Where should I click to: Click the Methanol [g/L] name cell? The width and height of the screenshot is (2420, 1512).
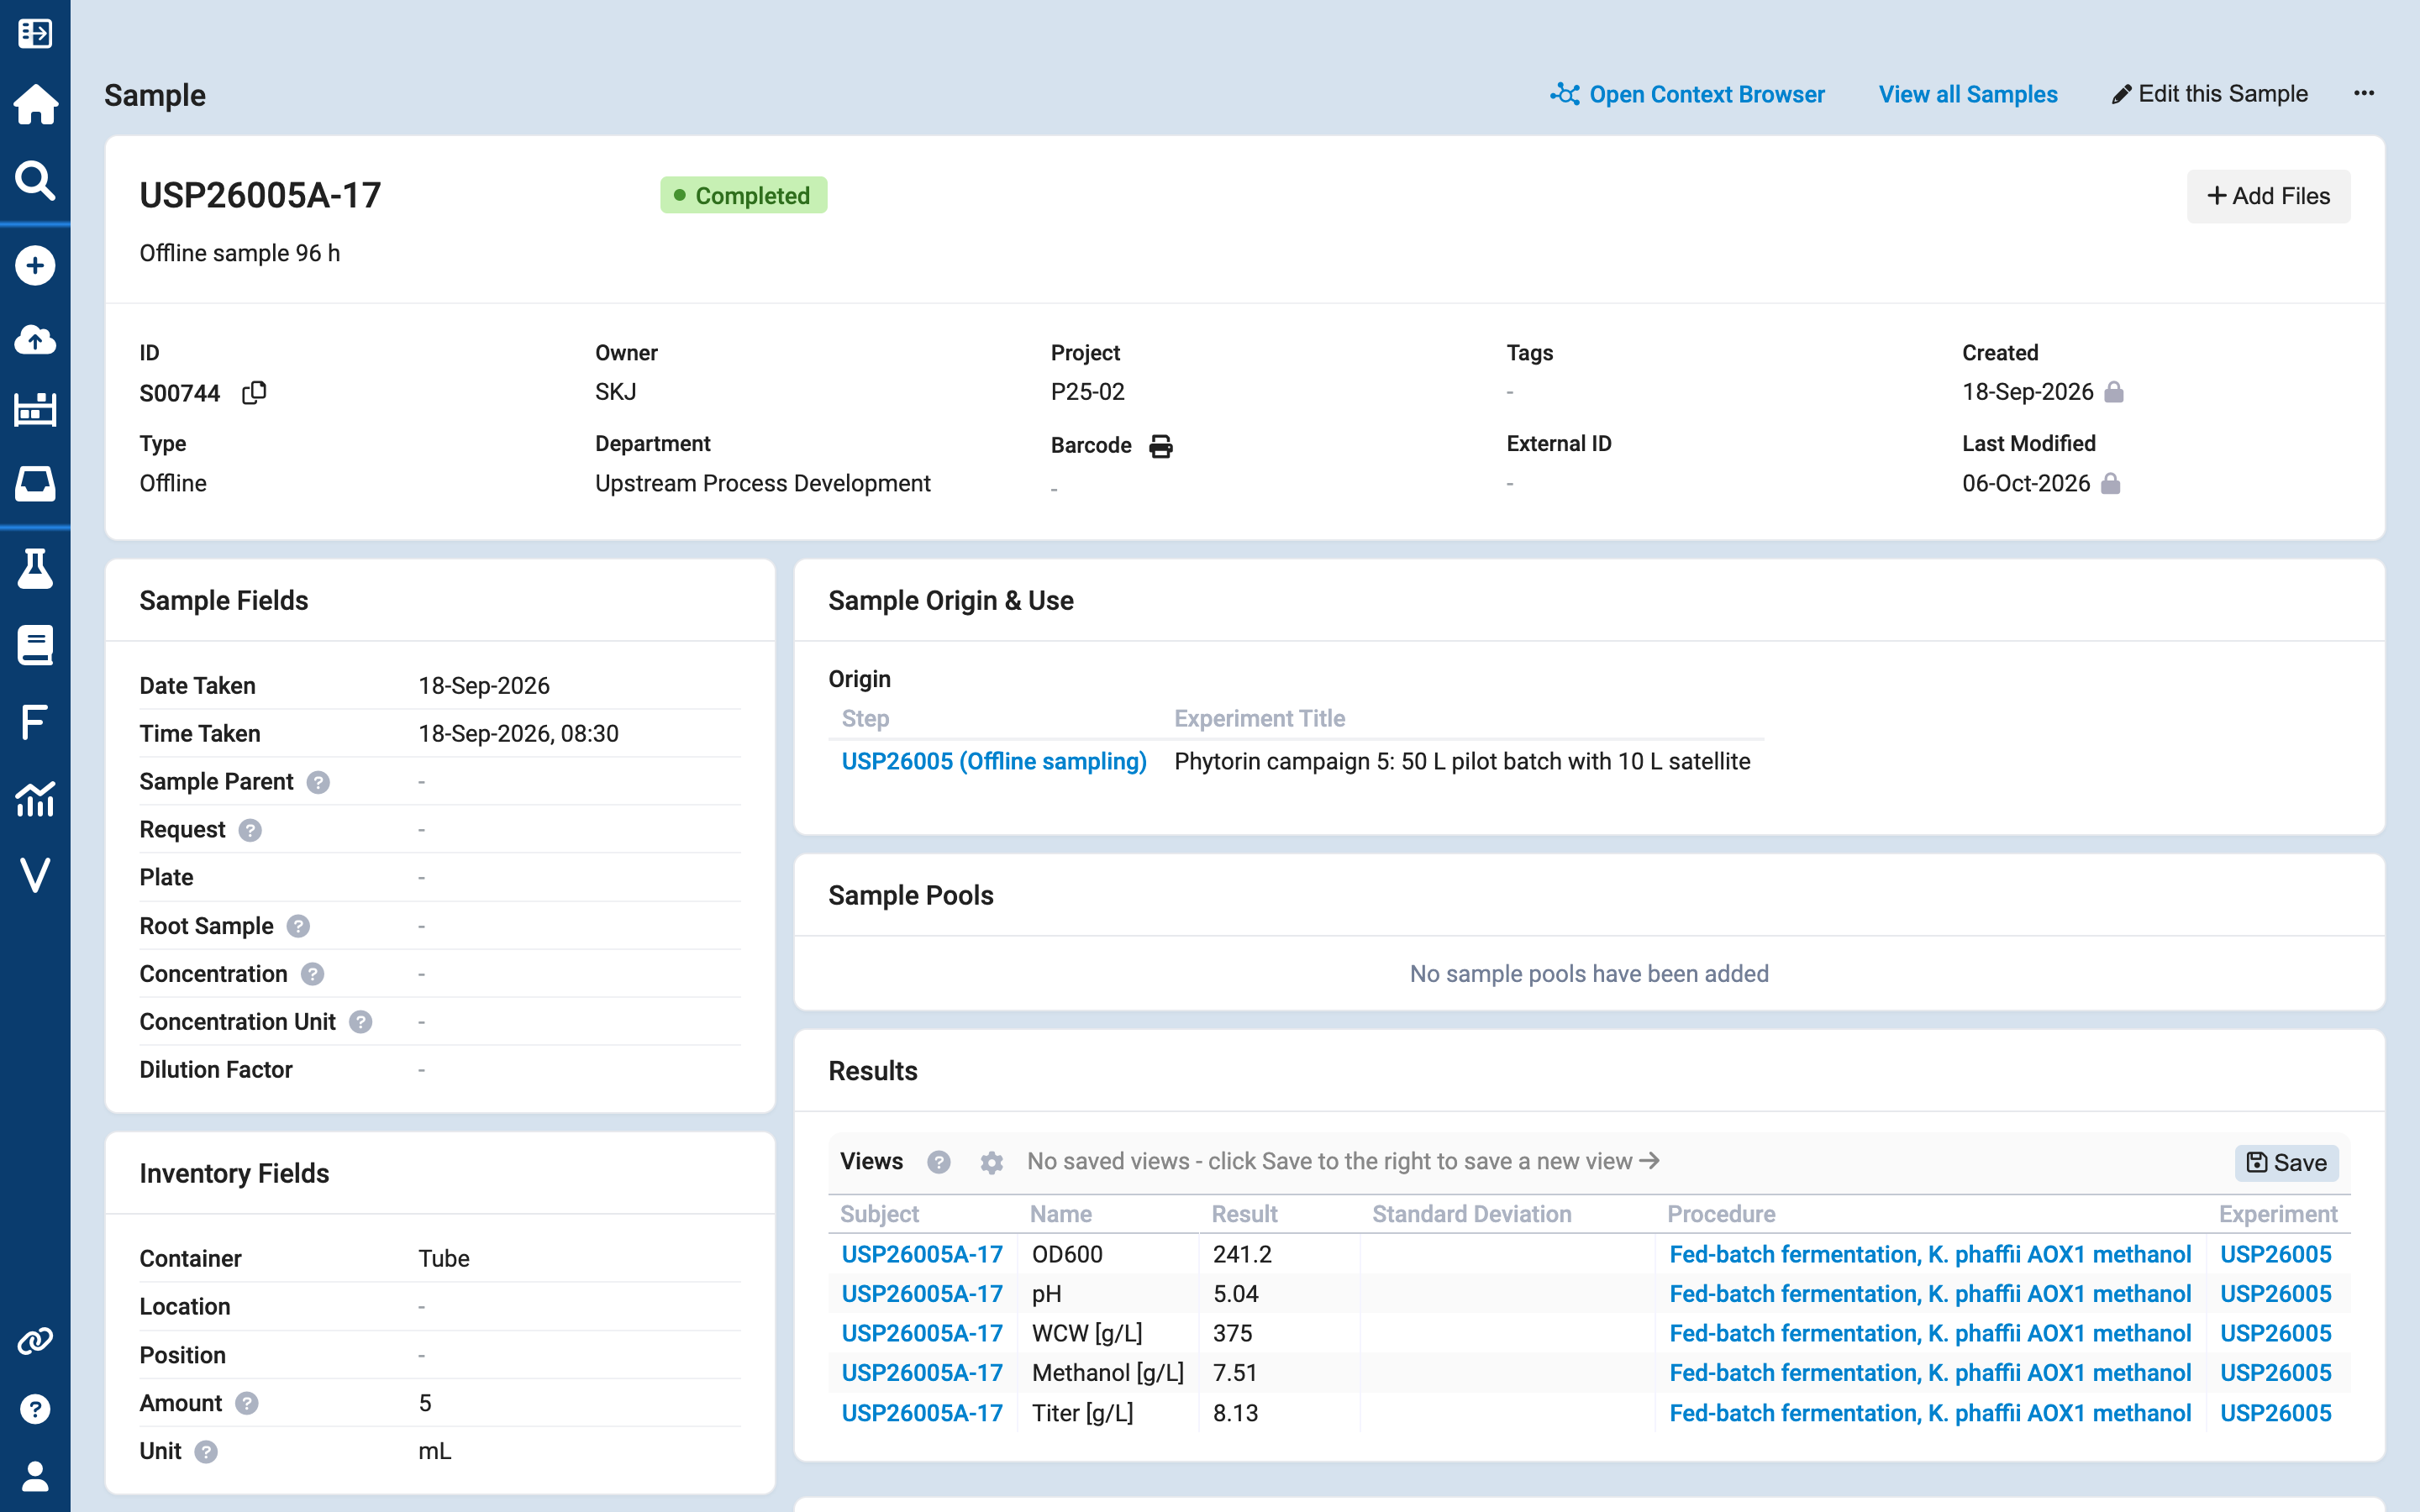click(x=1107, y=1372)
